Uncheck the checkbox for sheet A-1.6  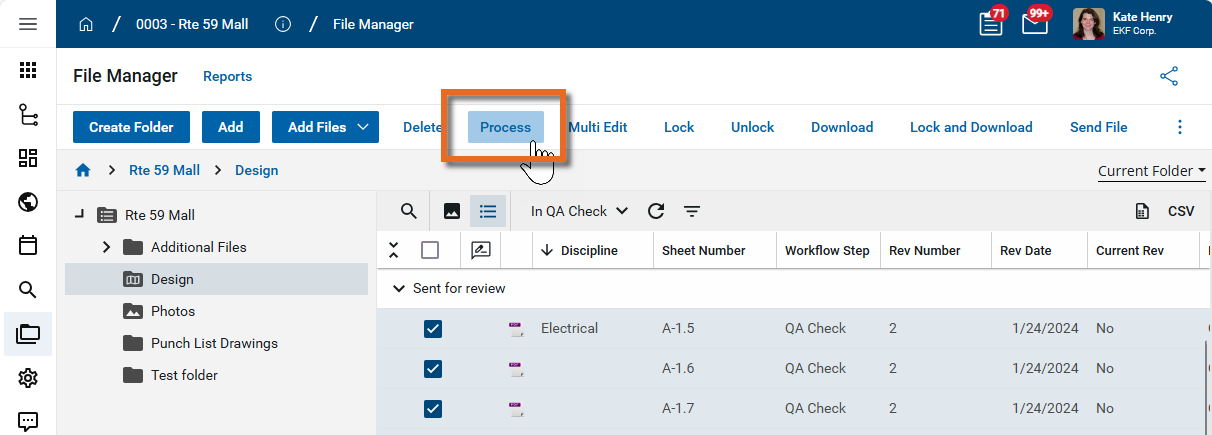pos(432,369)
